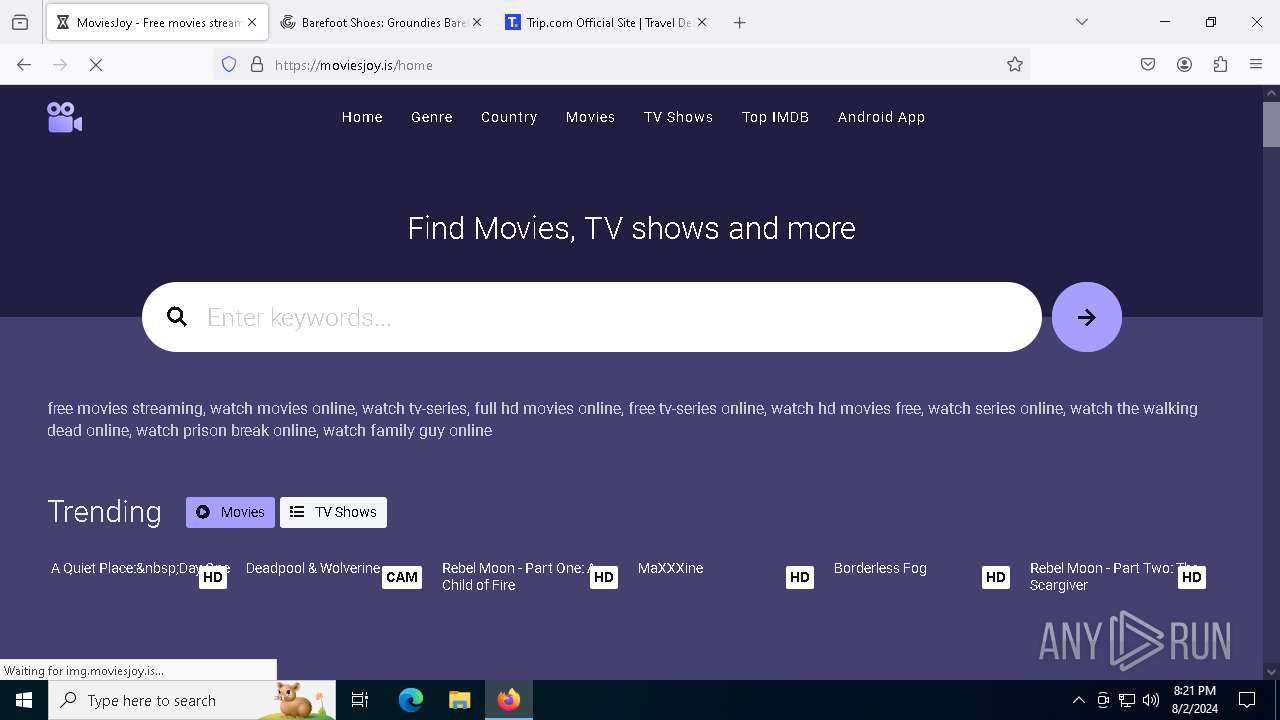Open network settings tray icon
The height and width of the screenshot is (720, 1280).
[x=1127, y=700]
